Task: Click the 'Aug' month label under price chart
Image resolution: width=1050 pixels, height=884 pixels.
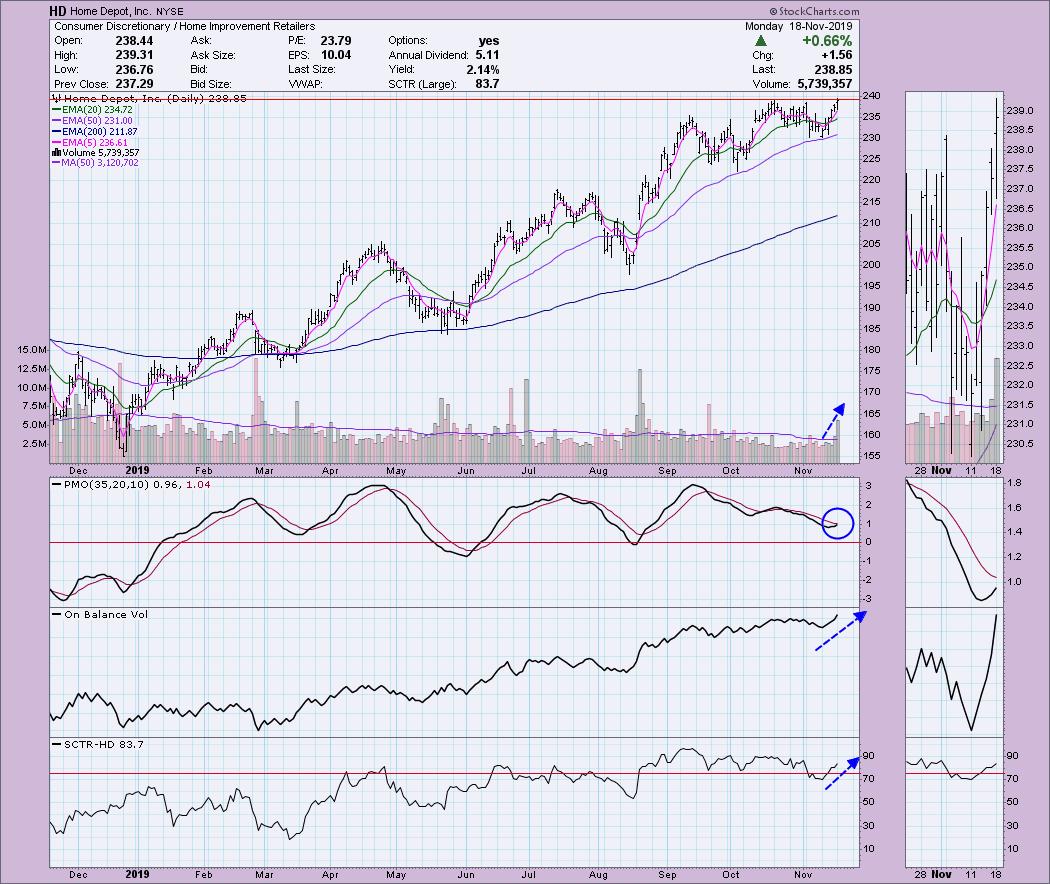Action: 598,471
